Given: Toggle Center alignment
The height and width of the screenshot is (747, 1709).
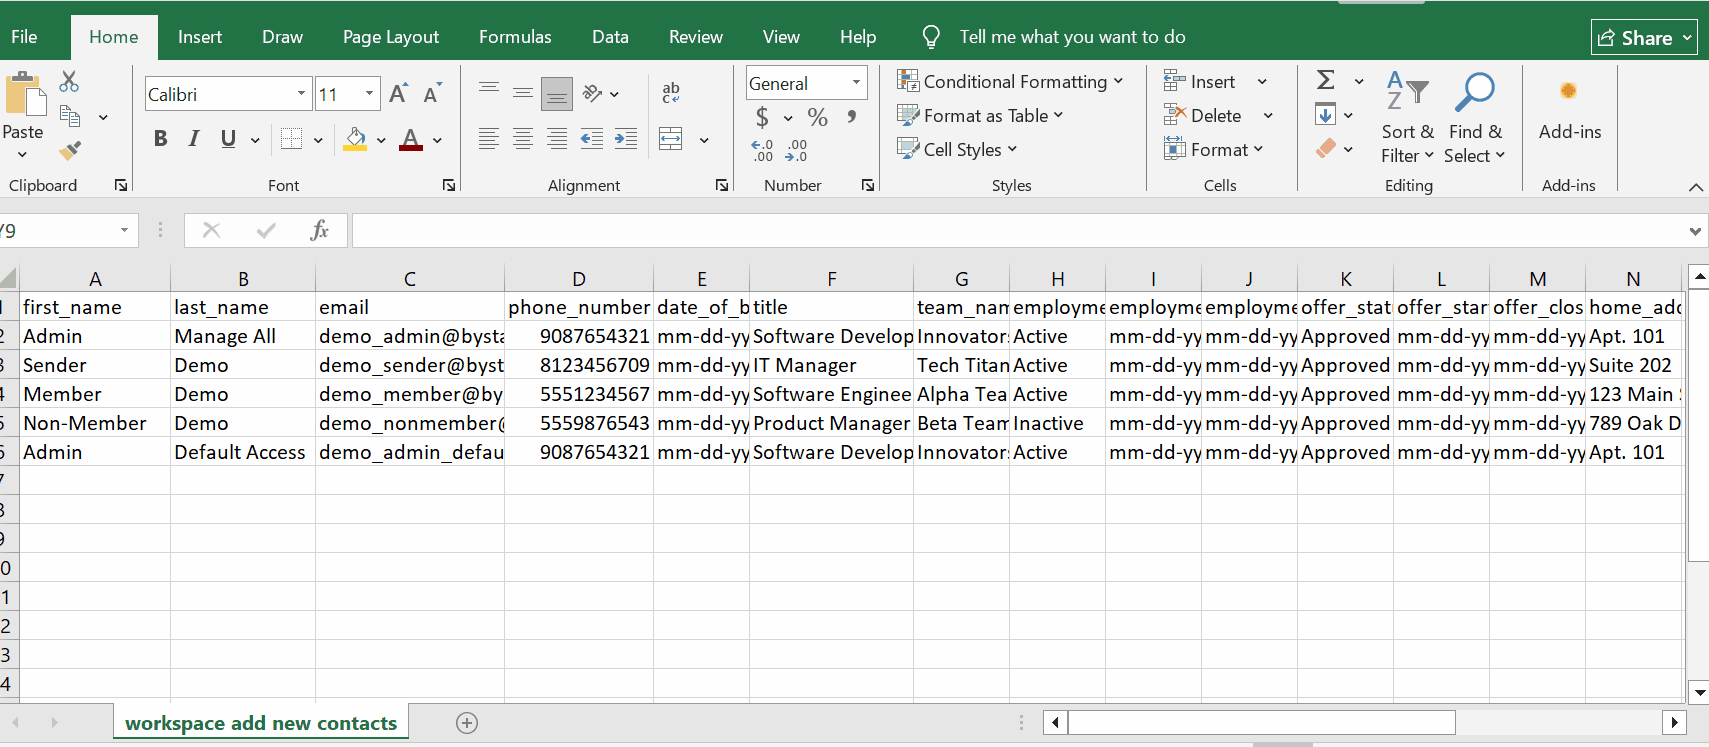Looking at the screenshot, I should 523,139.
